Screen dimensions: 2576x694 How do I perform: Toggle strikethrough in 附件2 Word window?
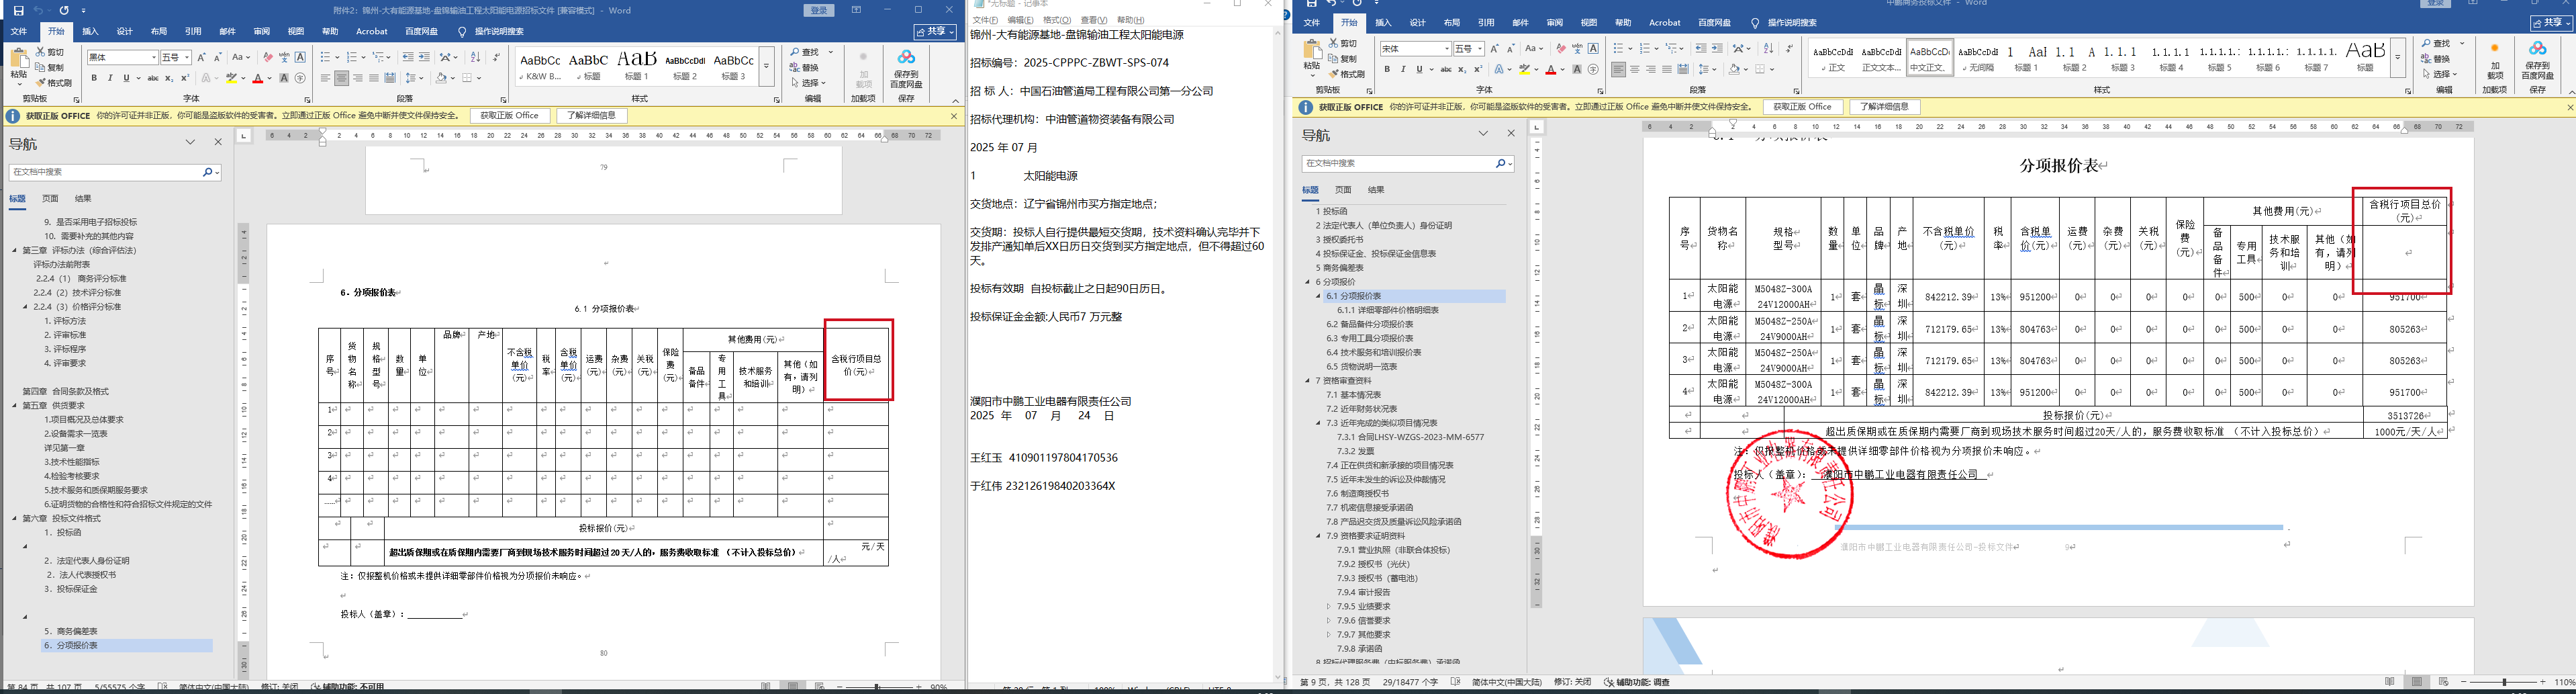click(x=153, y=78)
